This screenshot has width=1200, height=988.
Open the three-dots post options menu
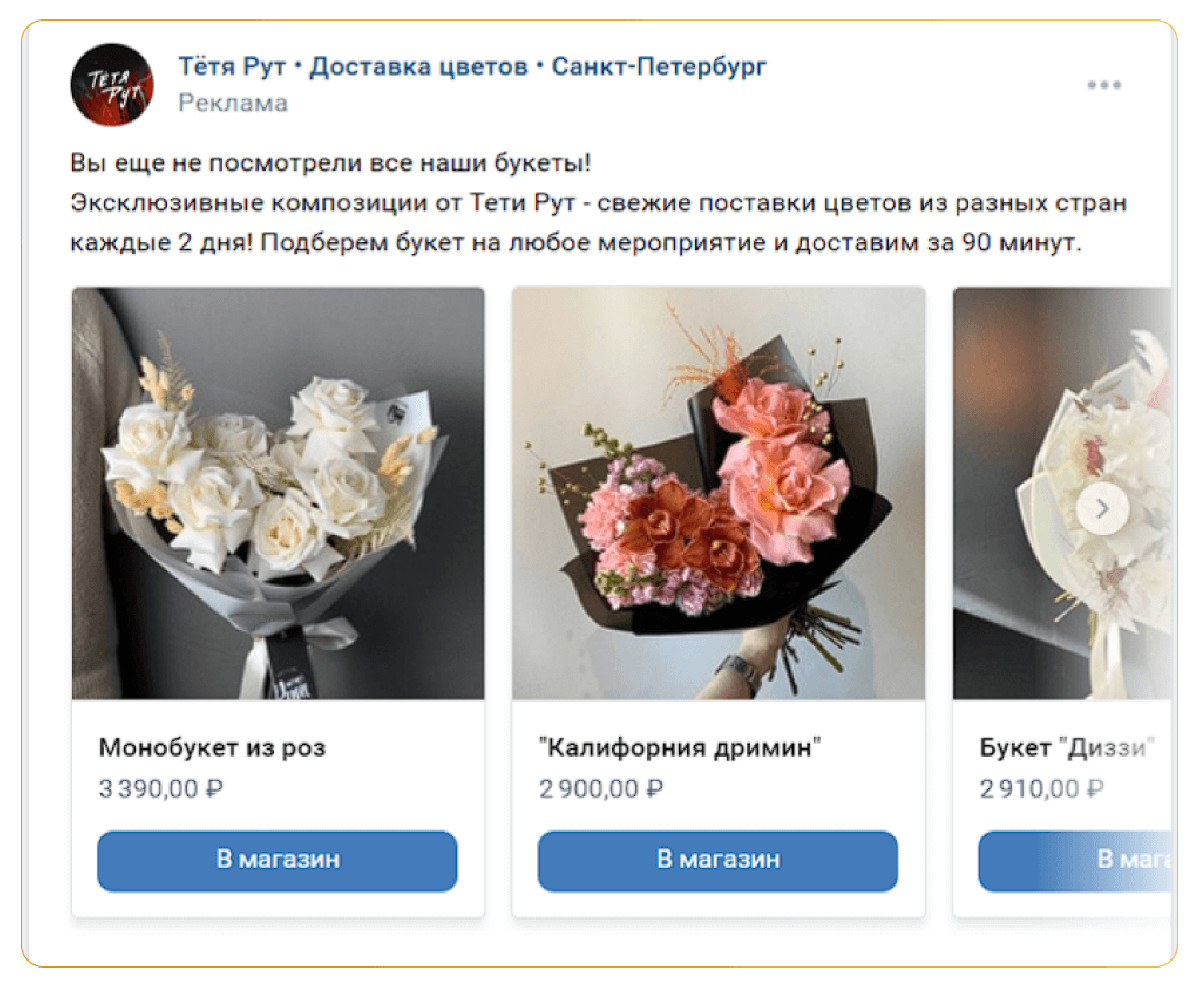pos(1104,86)
